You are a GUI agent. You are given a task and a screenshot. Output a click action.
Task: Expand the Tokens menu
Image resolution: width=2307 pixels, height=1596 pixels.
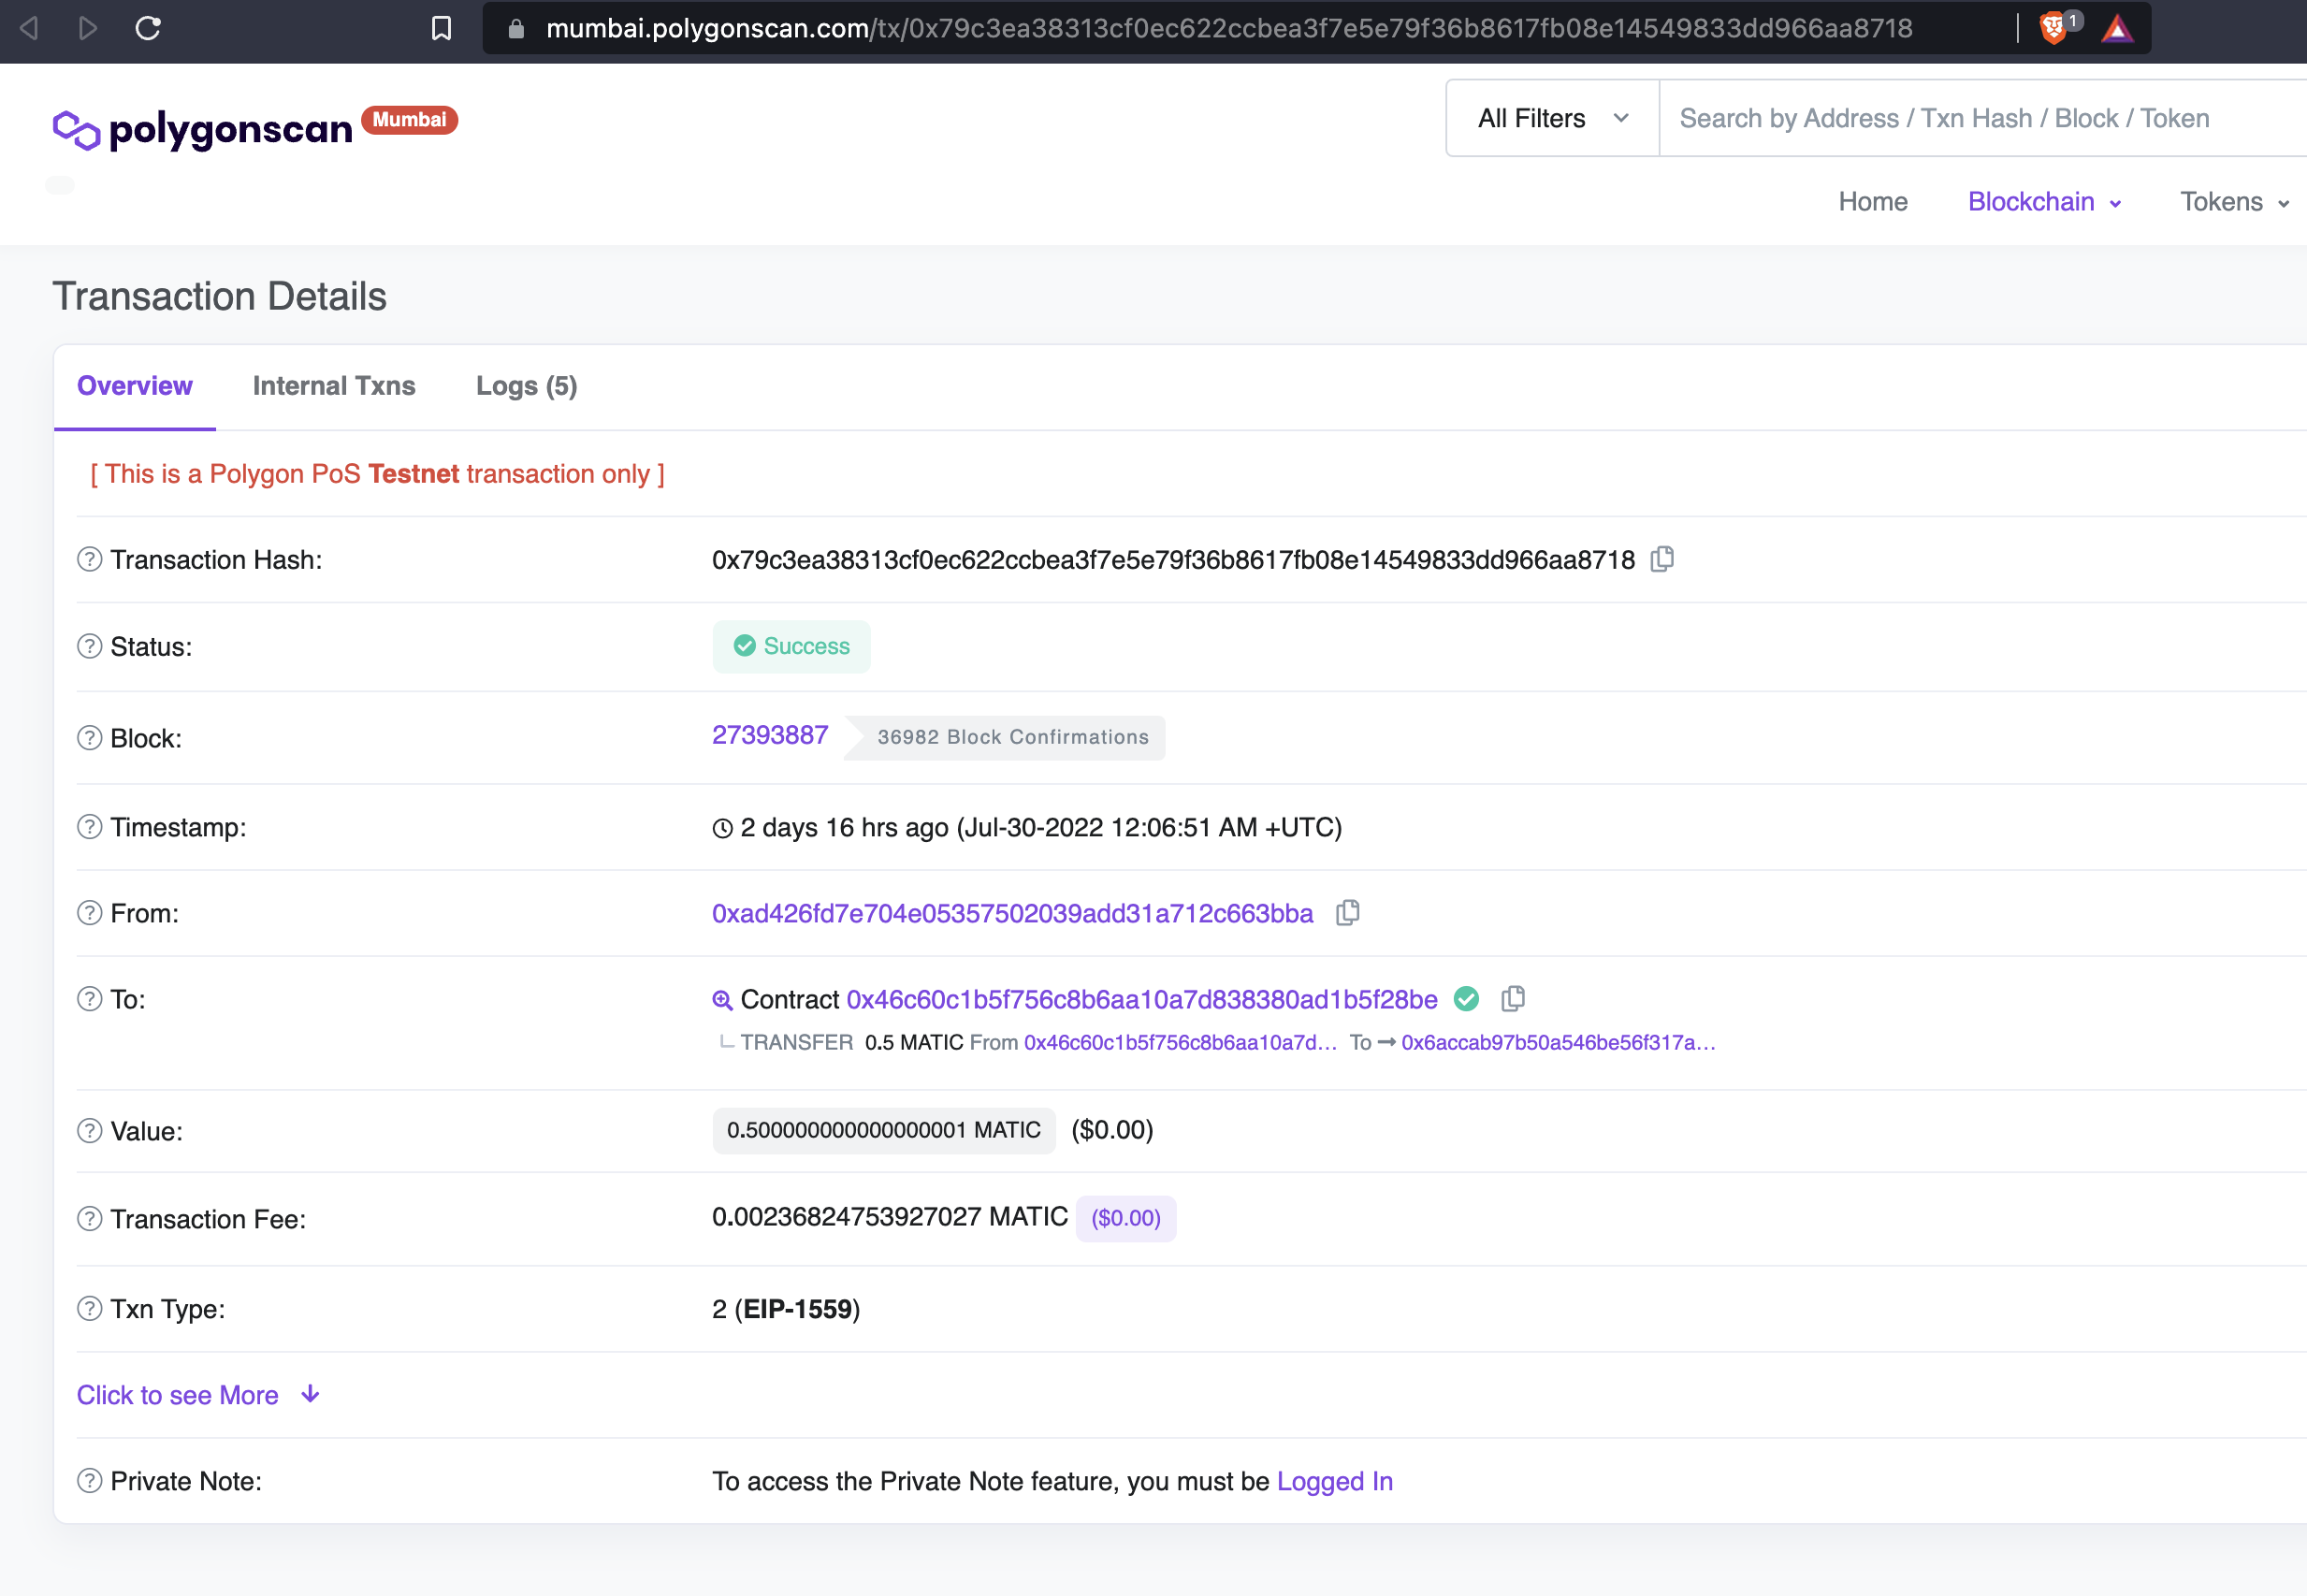pos(2233,202)
